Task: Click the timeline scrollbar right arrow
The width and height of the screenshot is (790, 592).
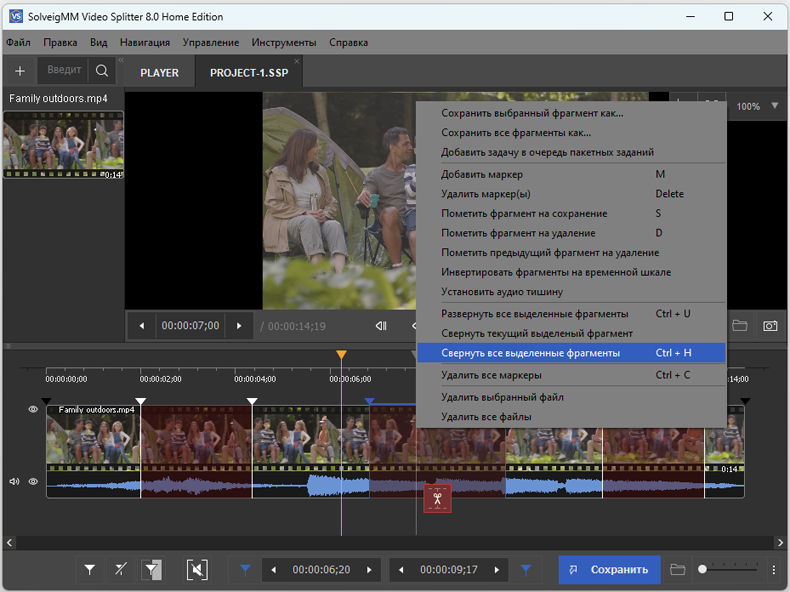Action: click(x=780, y=543)
